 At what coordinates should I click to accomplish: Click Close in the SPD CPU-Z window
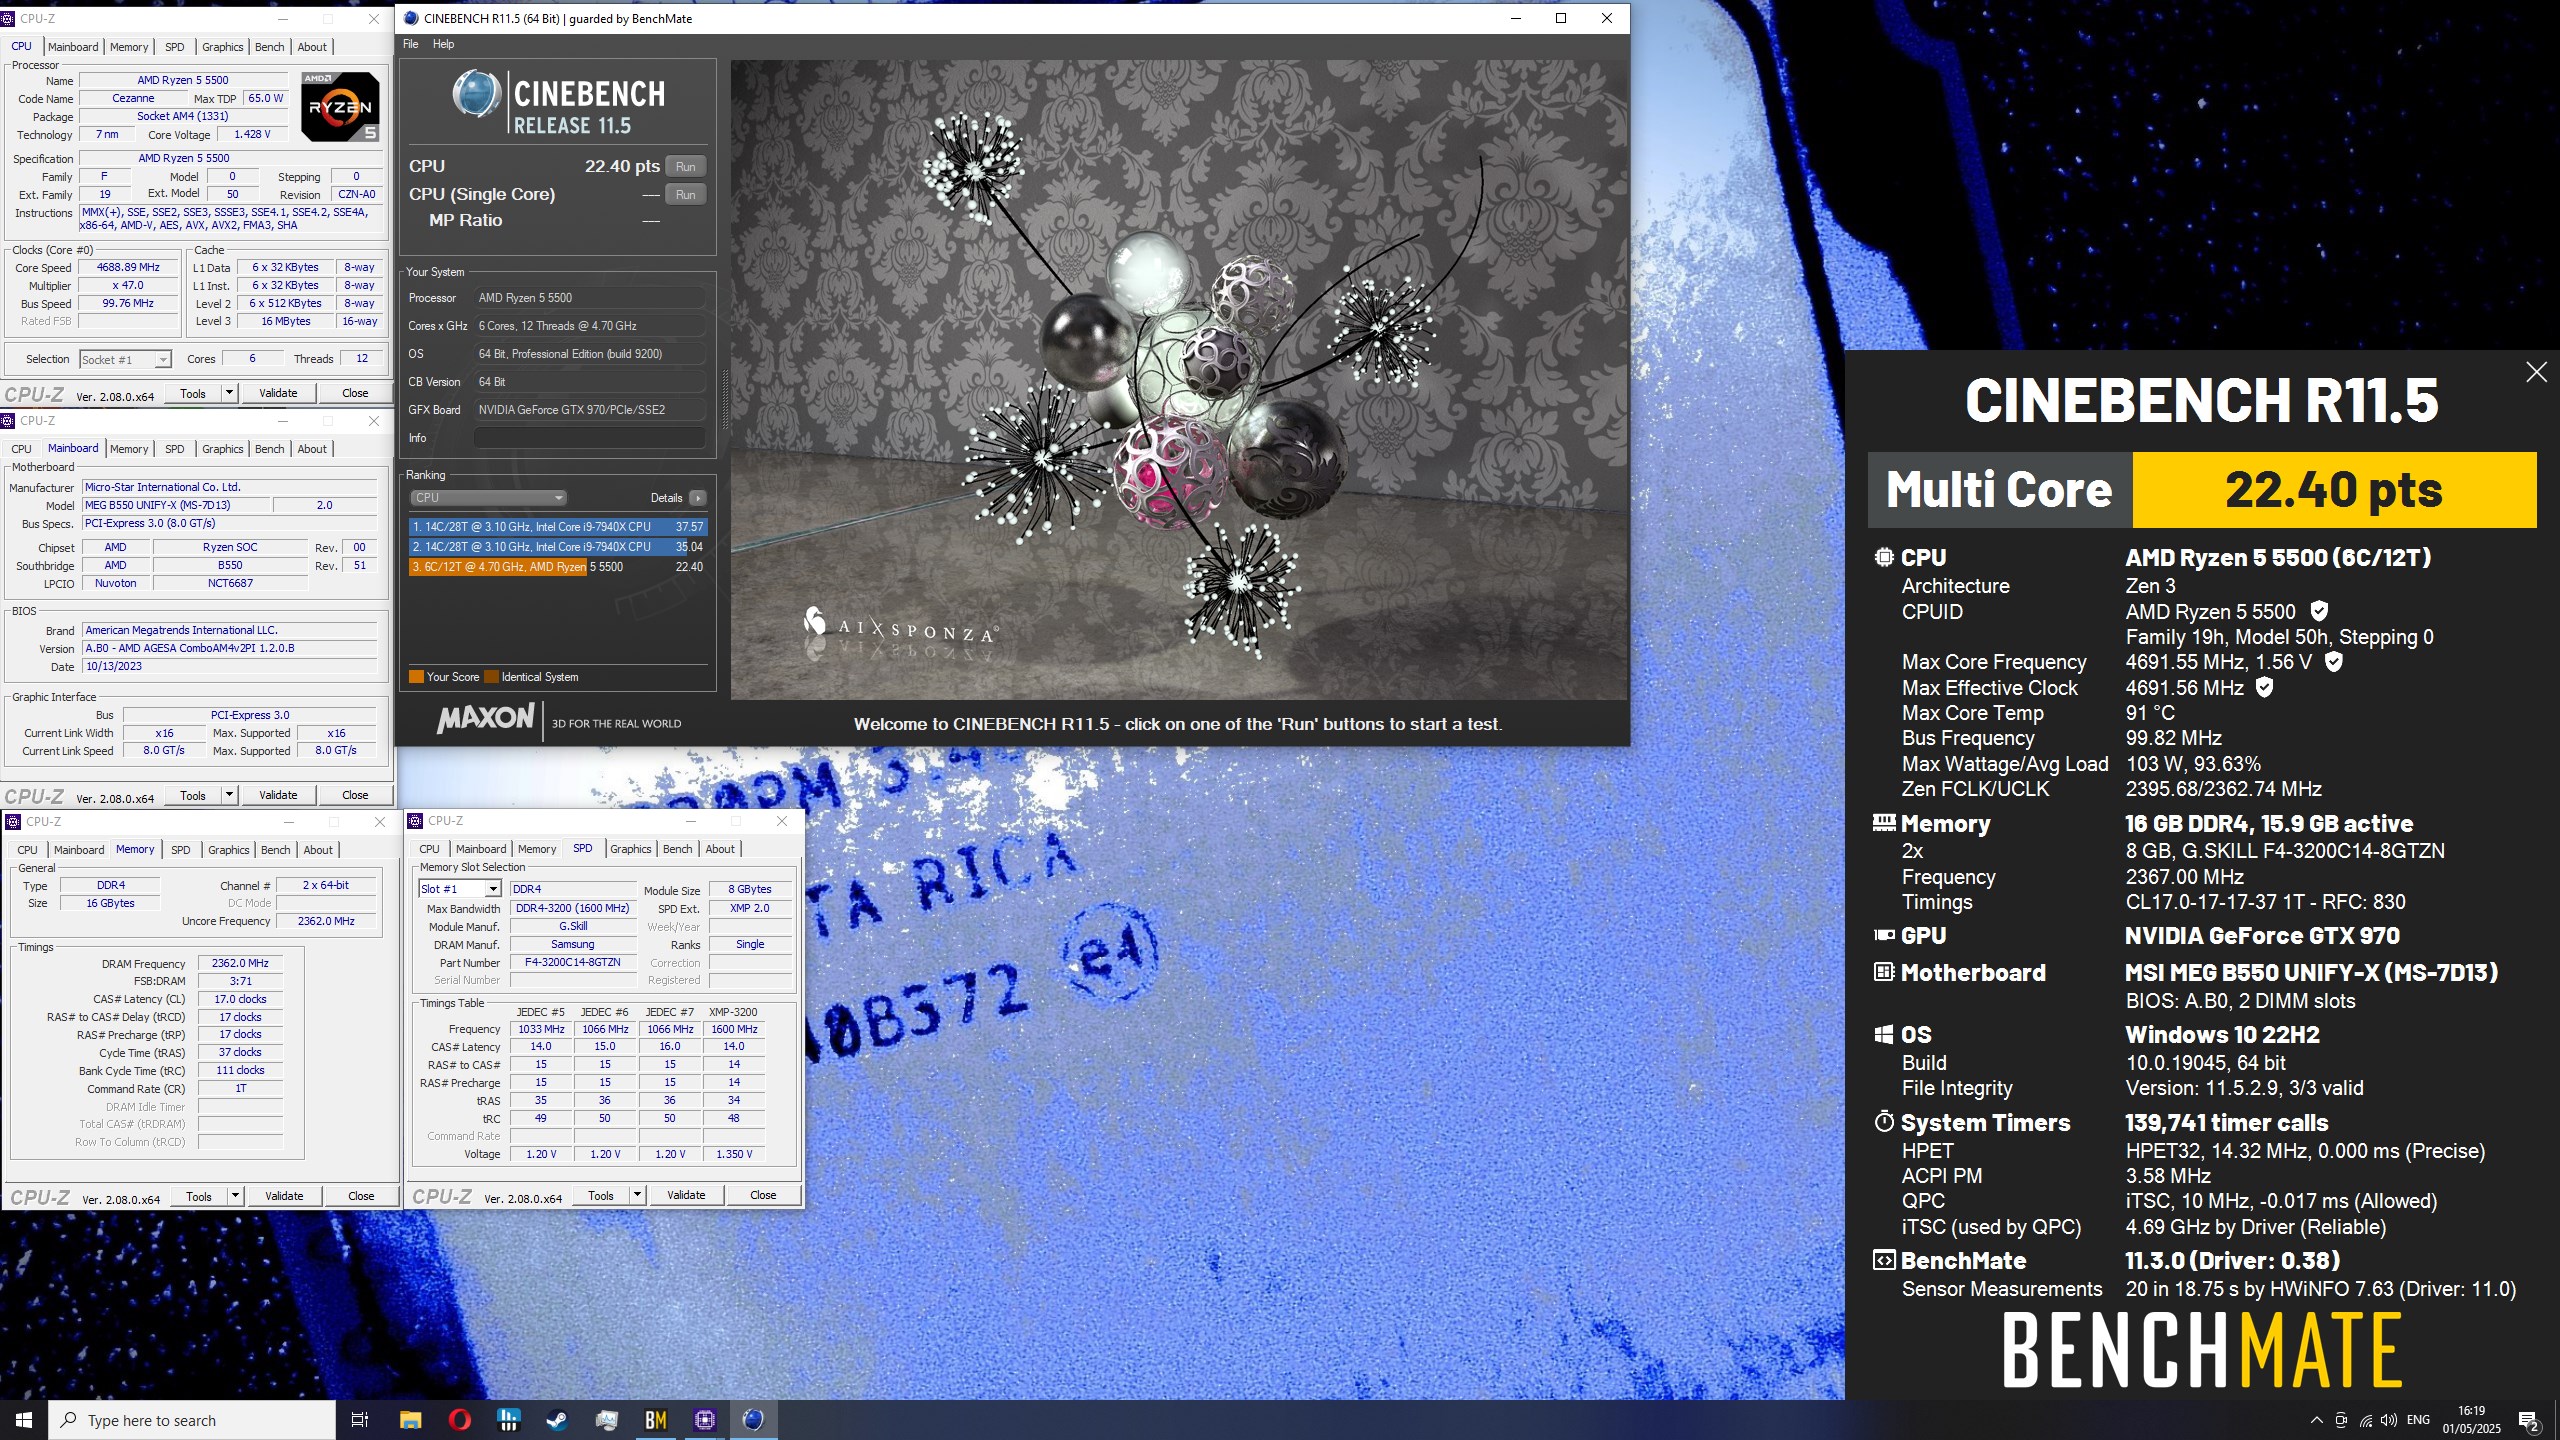(x=763, y=1195)
